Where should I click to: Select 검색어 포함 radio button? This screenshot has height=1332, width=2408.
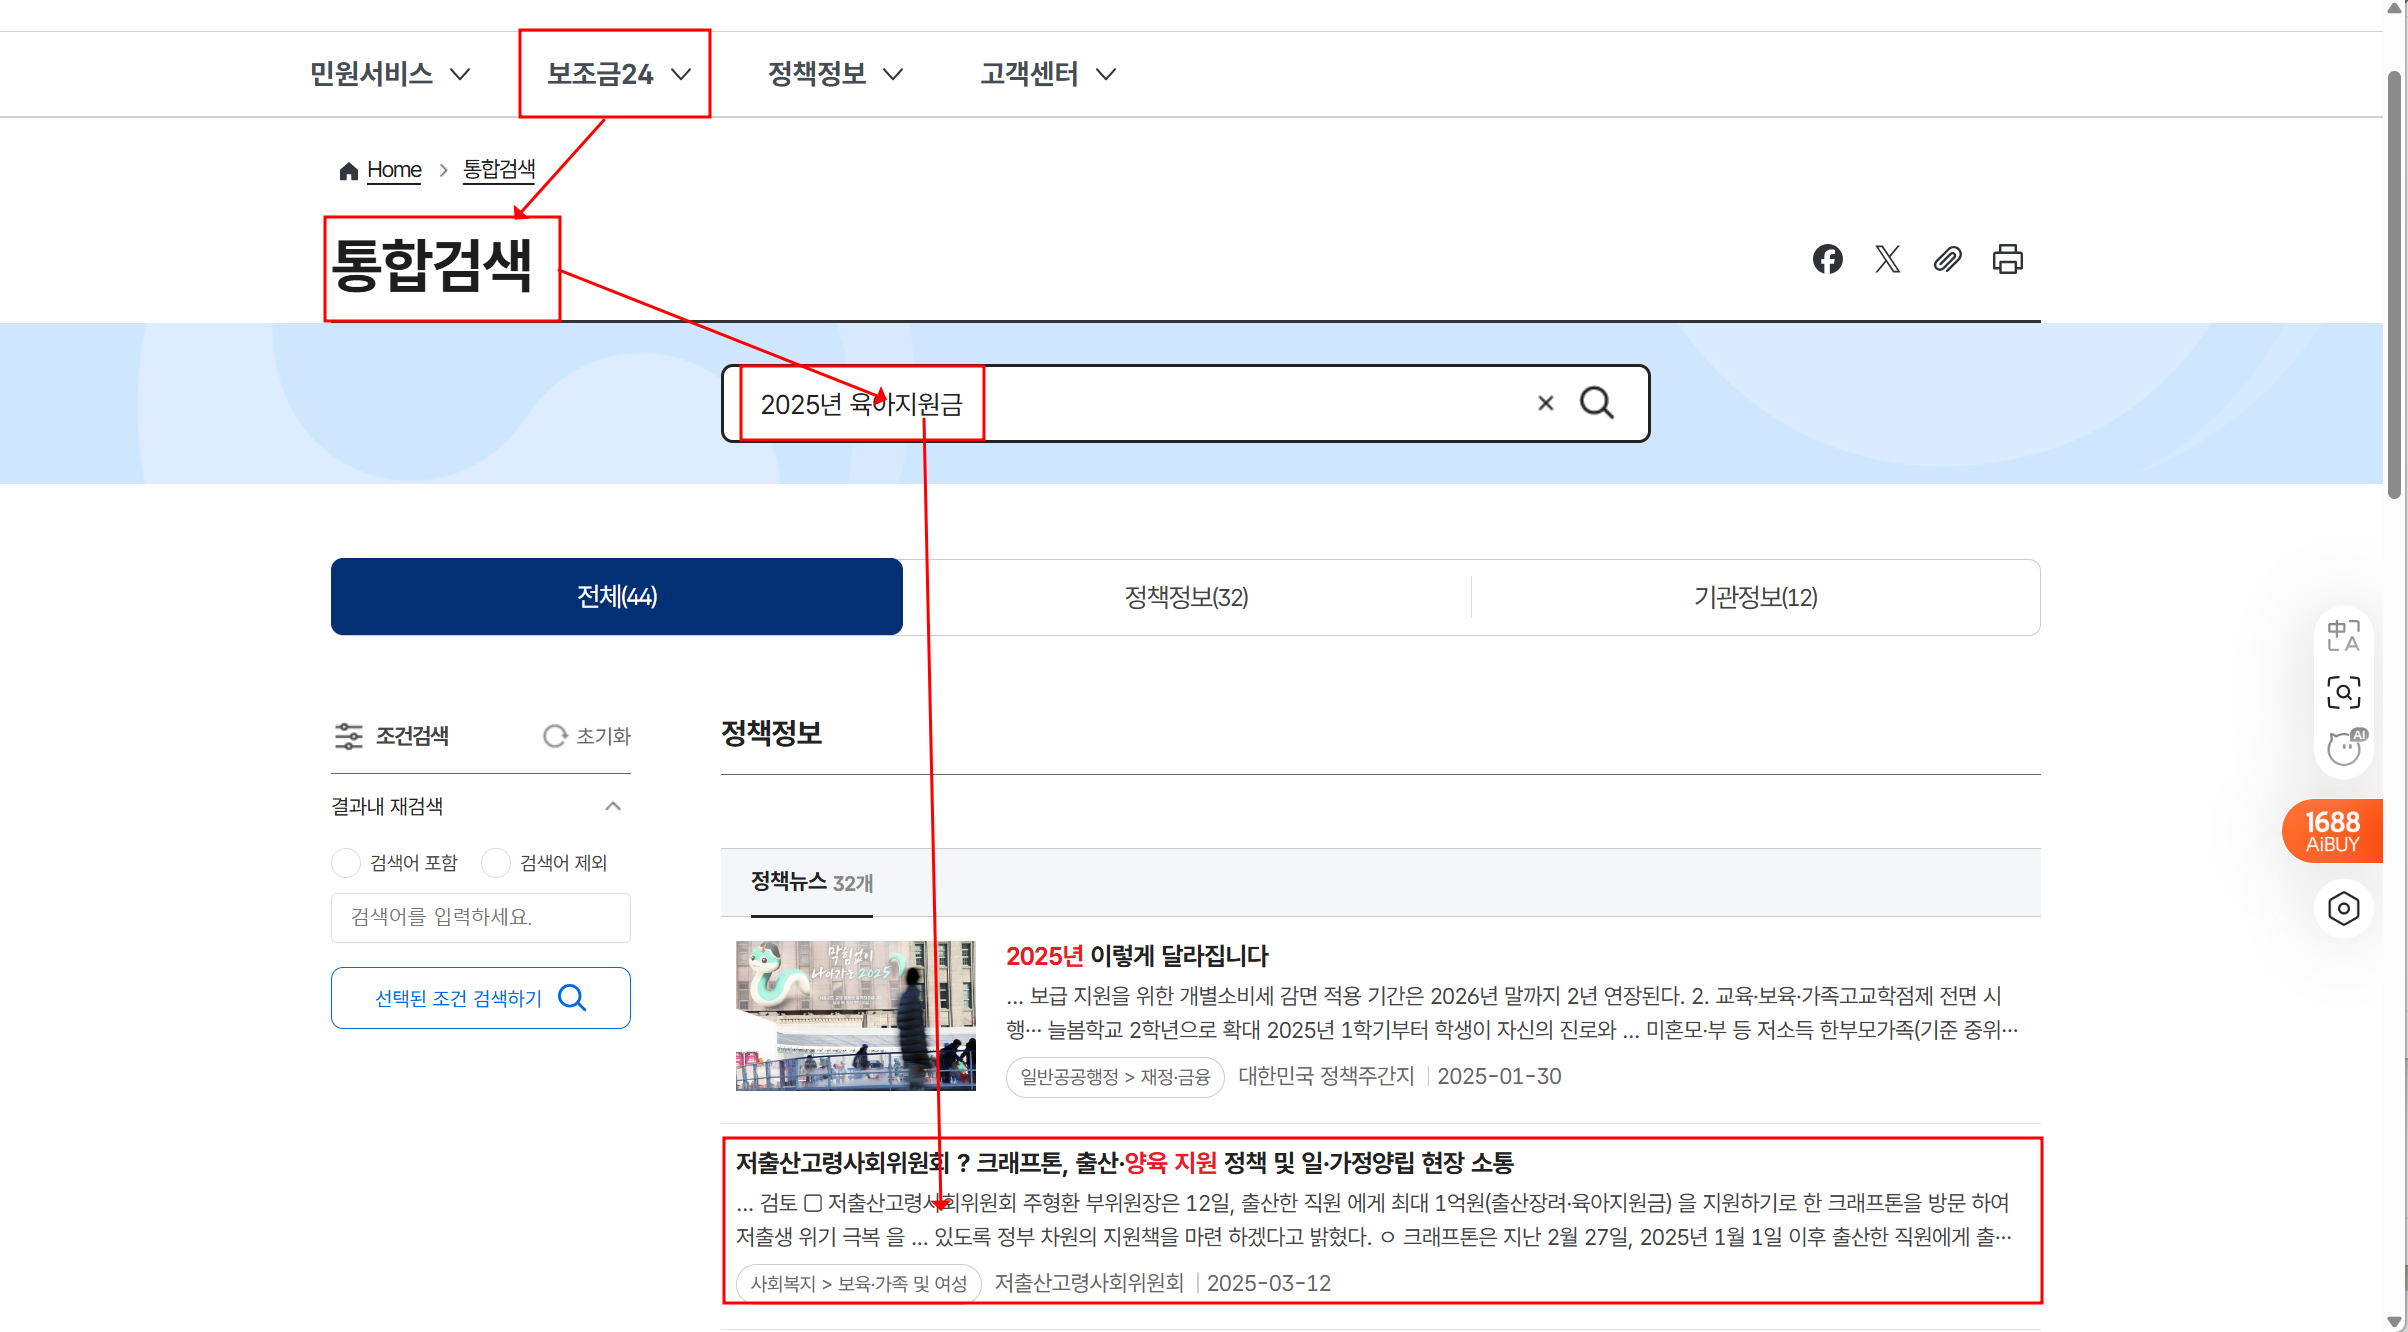tap(346, 863)
